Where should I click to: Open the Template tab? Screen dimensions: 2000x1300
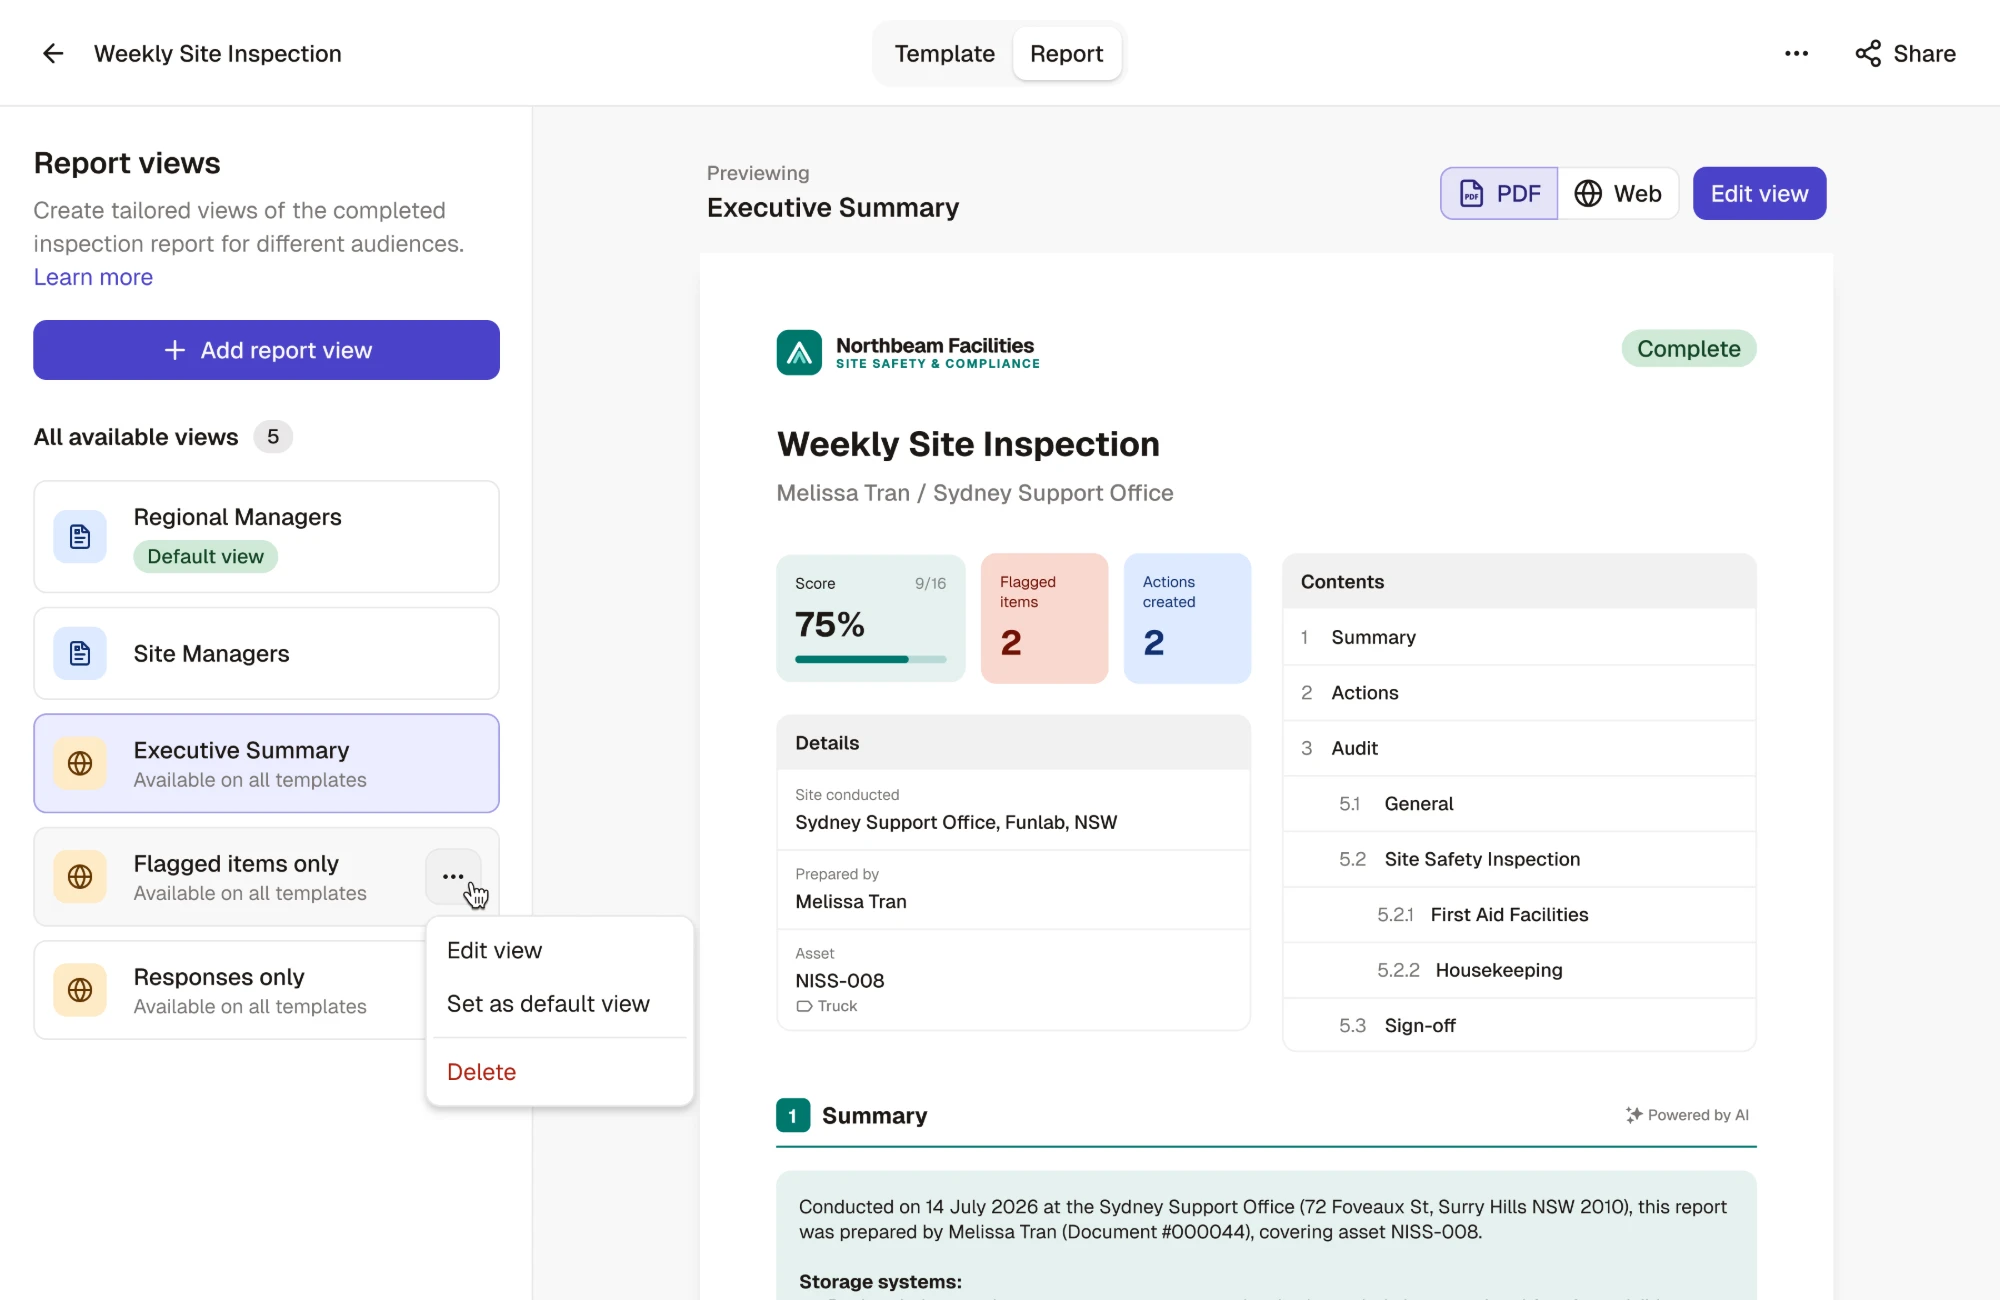coord(944,54)
